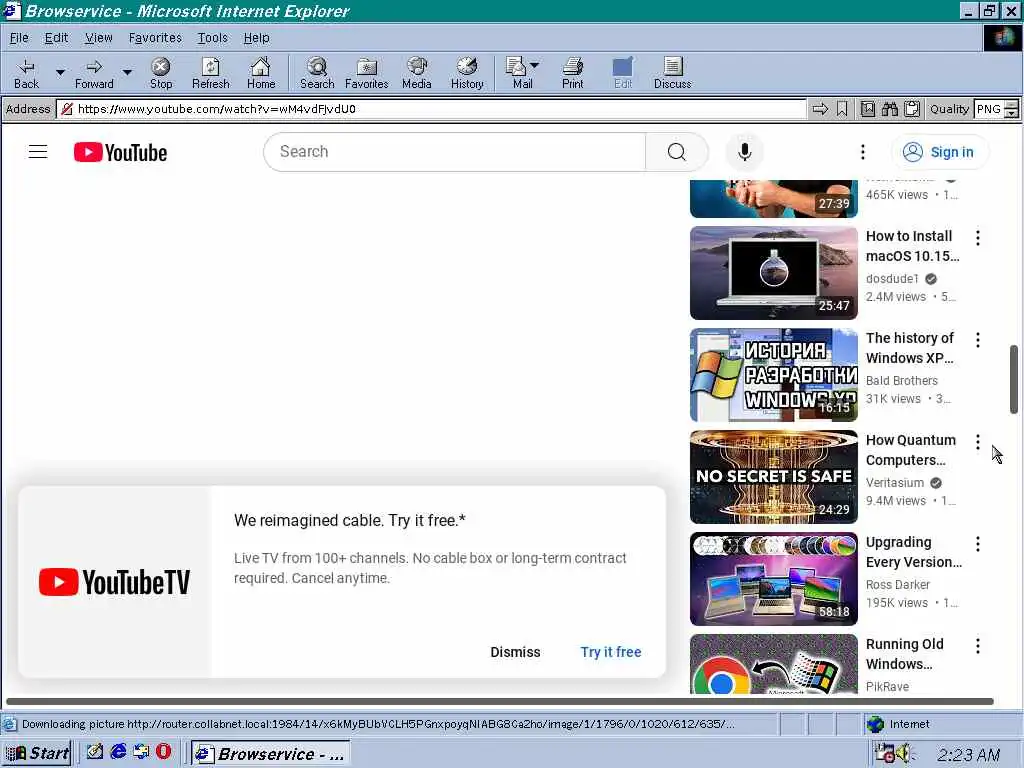
Task: Open options for How to Install macOS video
Action: point(978,238)
